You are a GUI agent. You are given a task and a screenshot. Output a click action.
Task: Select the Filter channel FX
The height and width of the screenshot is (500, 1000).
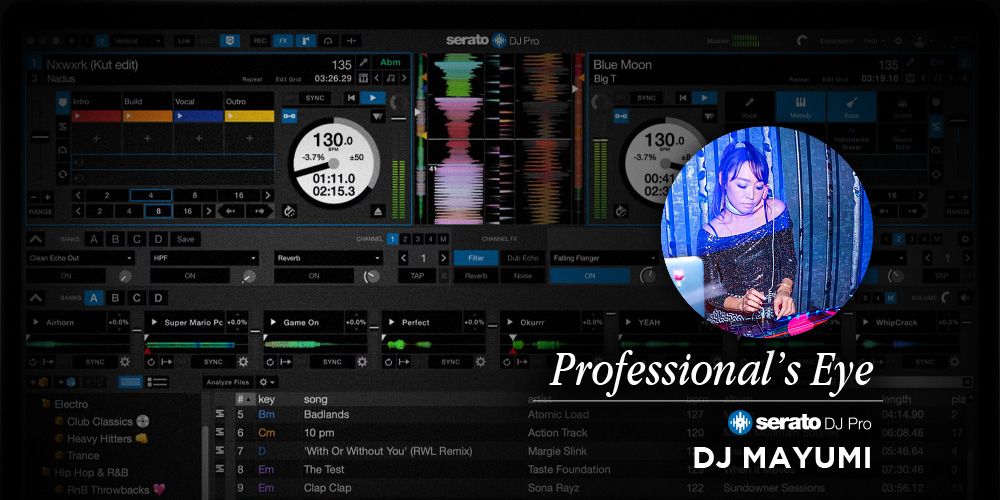pyautogui.click(x=476, y=258)
